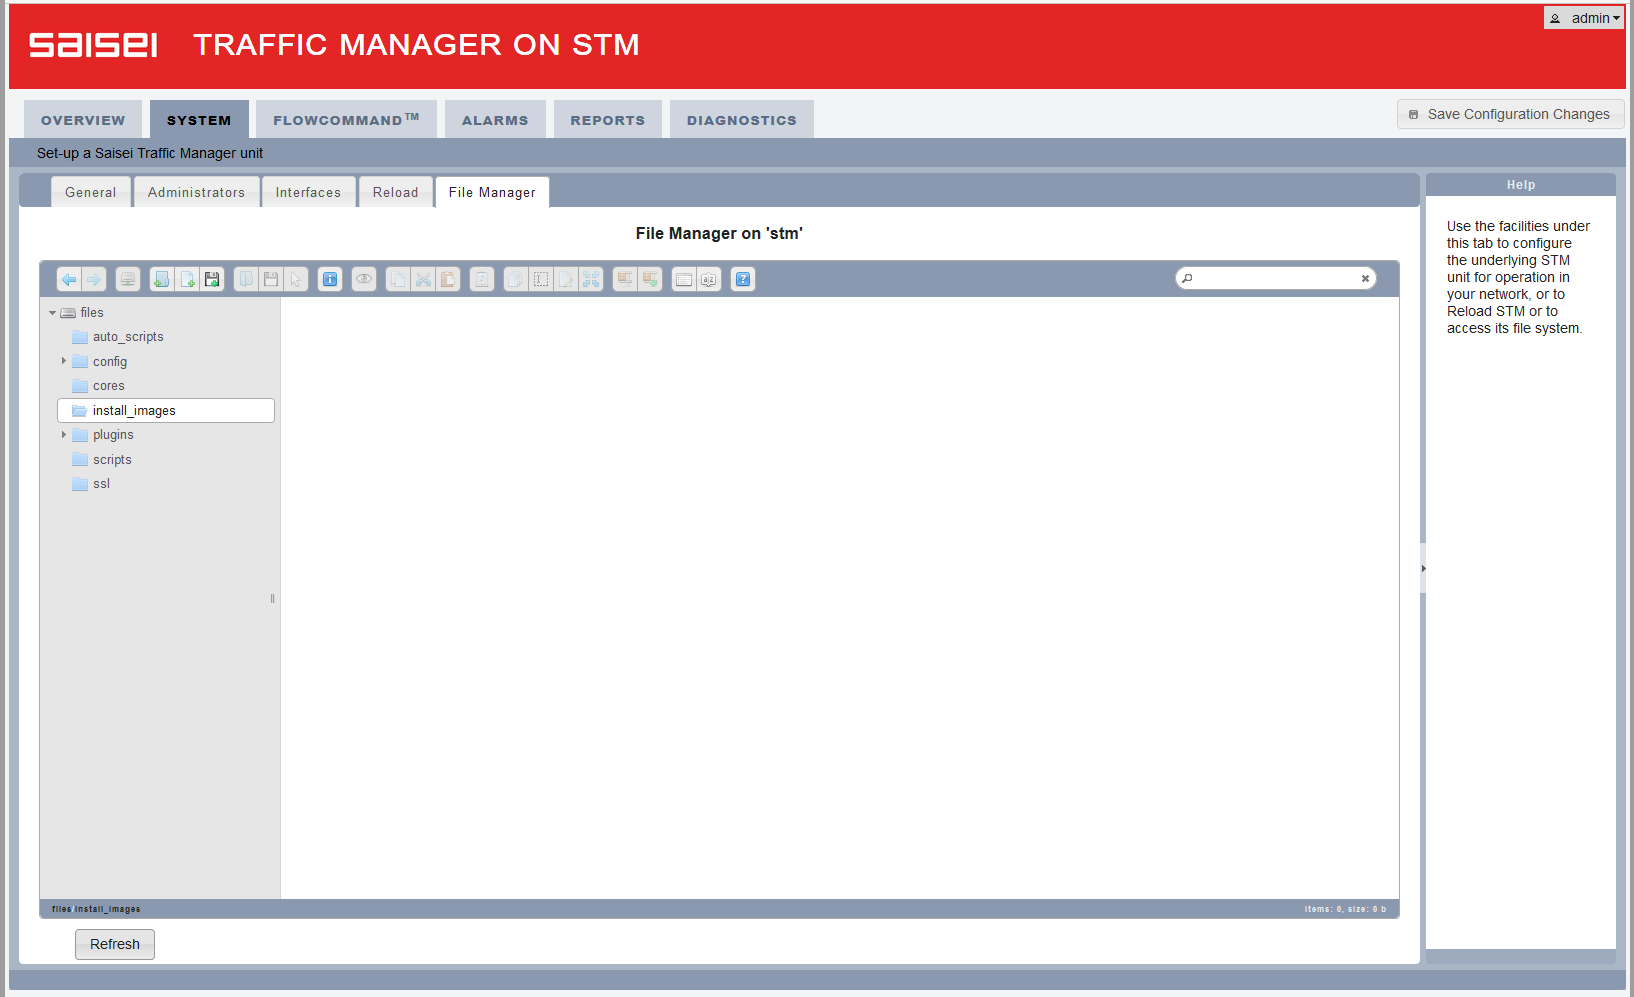
Task: Click the rename icon with dashed box
Action: [x=541, y=279]
